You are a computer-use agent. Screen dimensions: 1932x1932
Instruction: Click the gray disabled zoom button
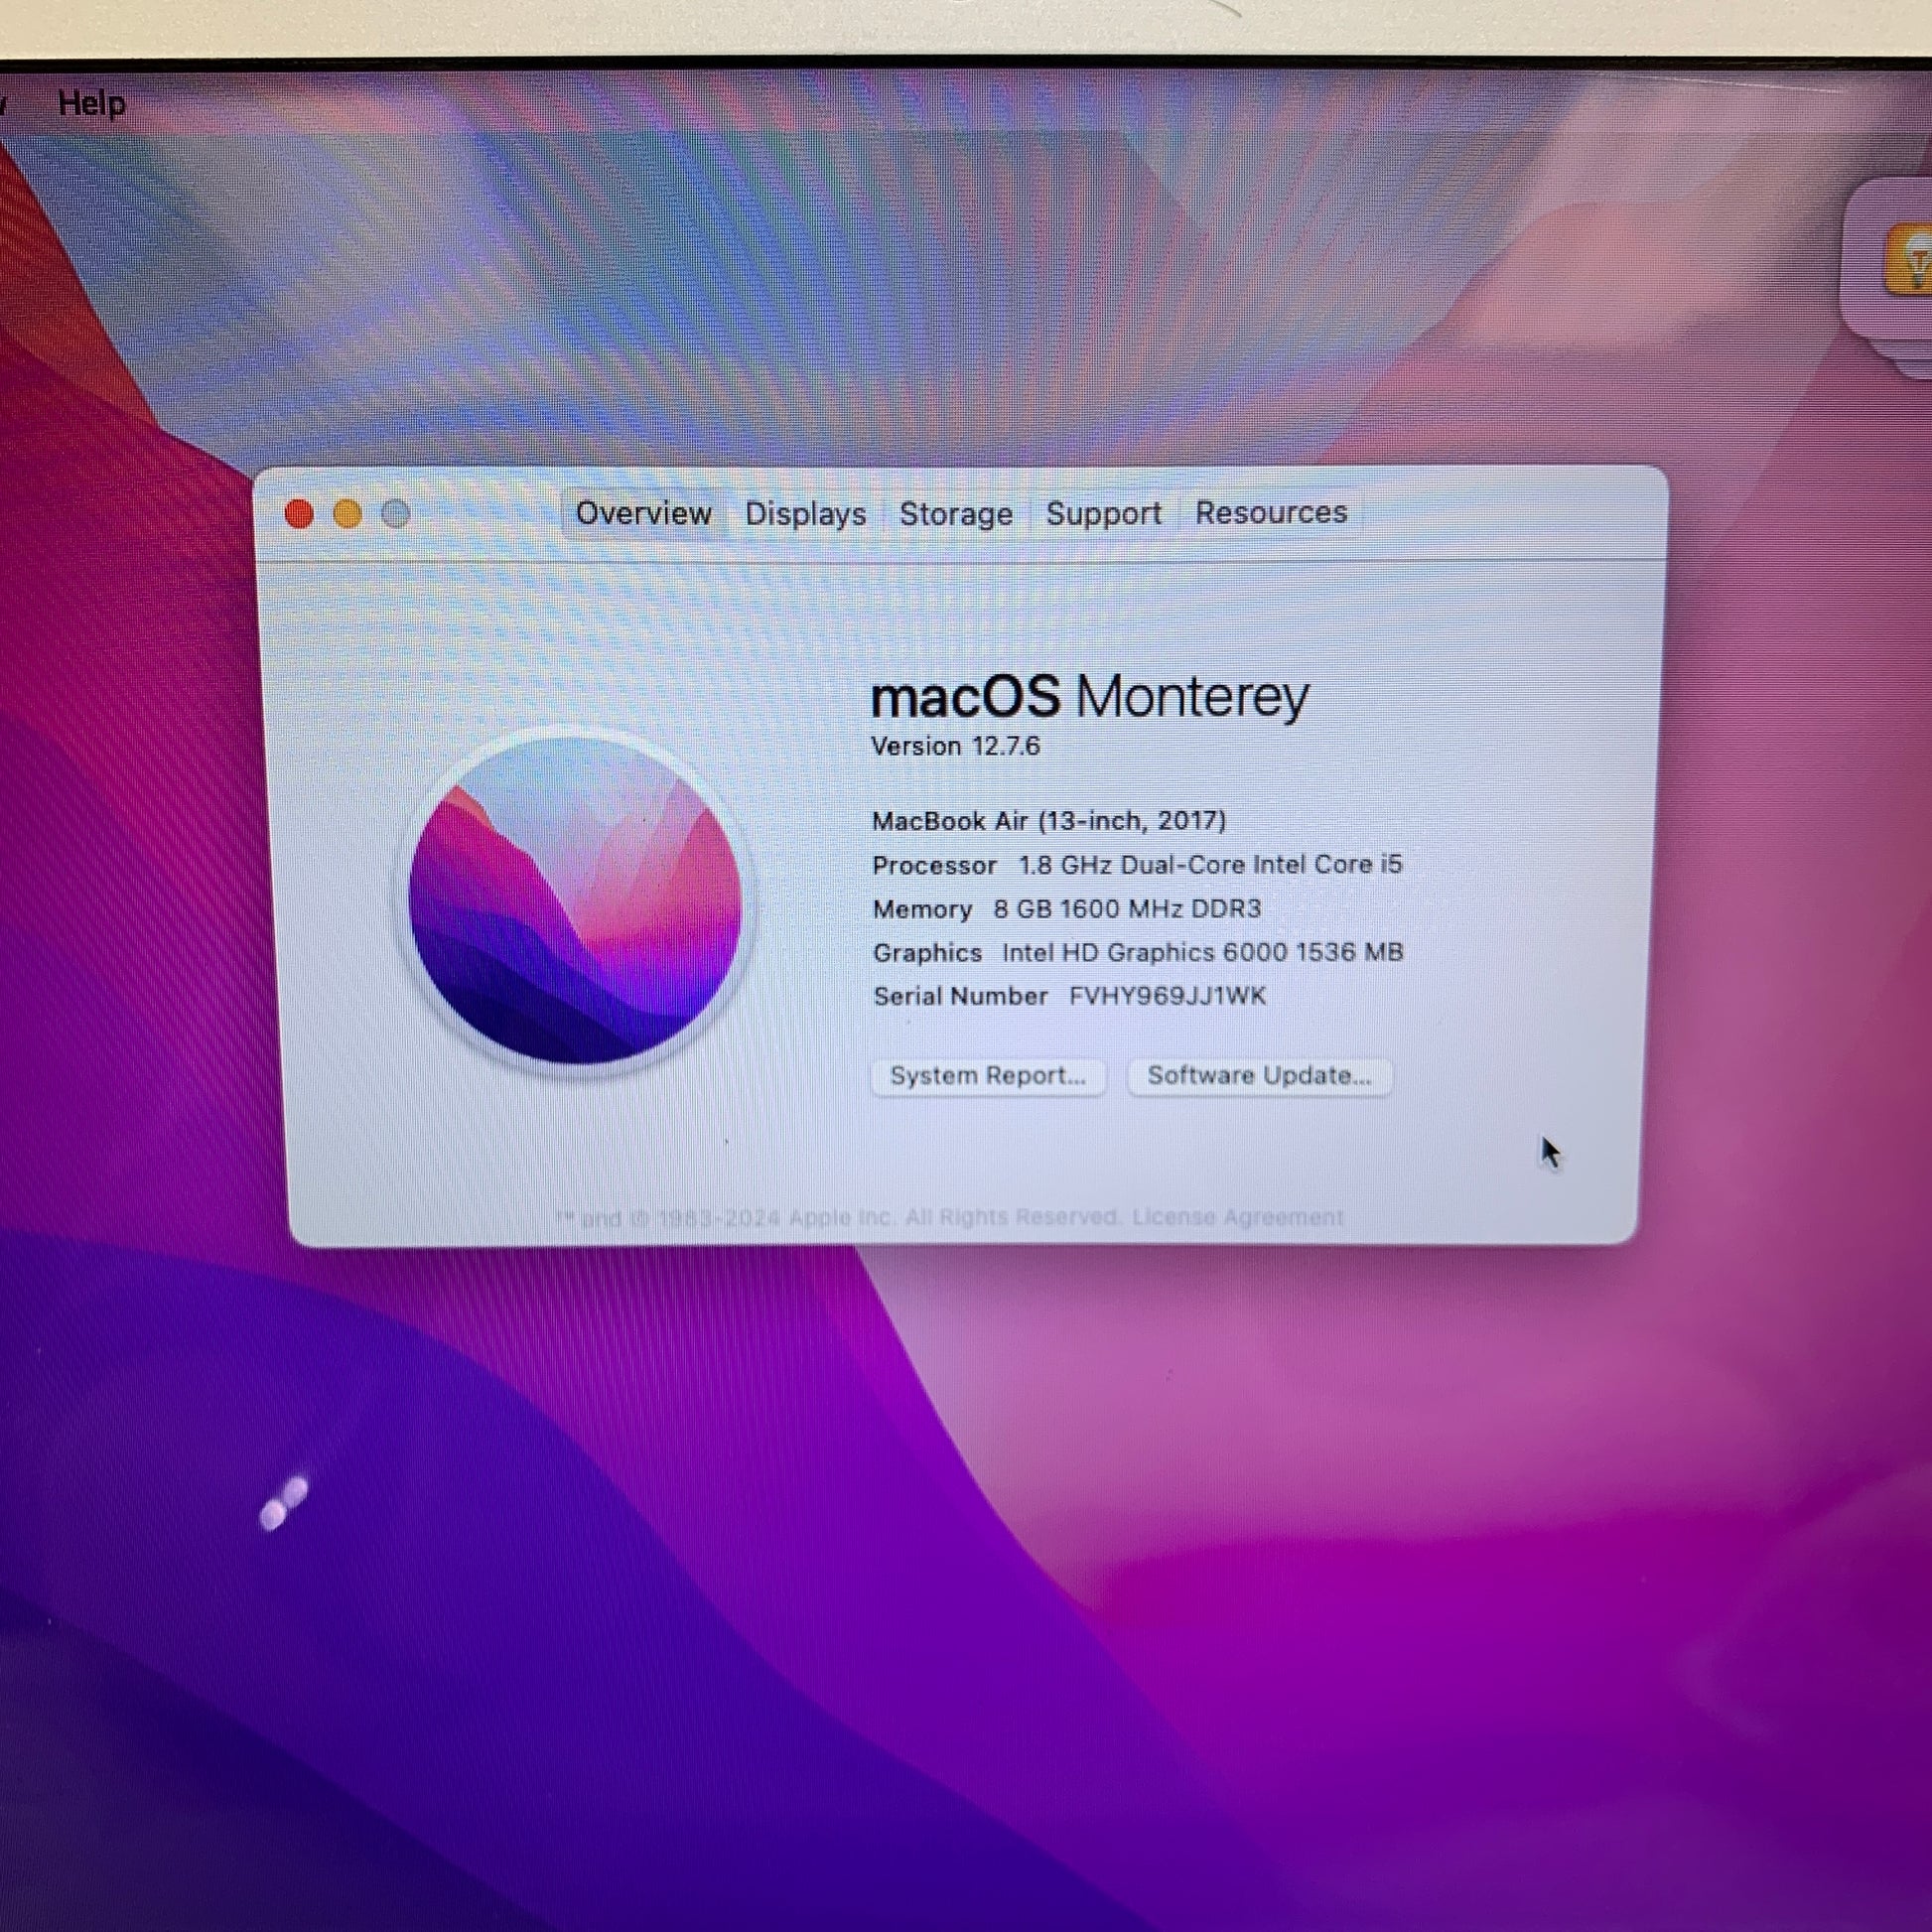tap(396, 514)
